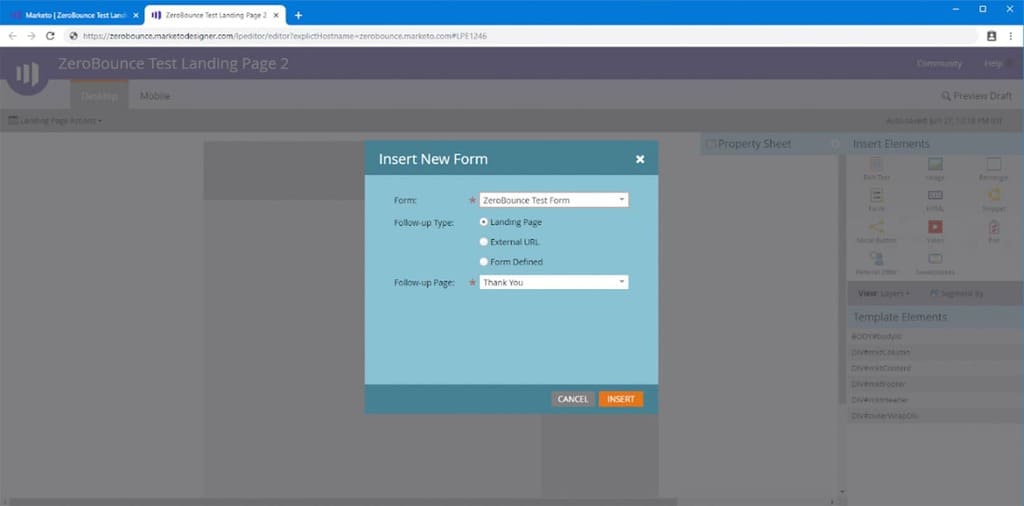
Task: Select the last Template Elements row (DIV)
Action: (935, 415)
